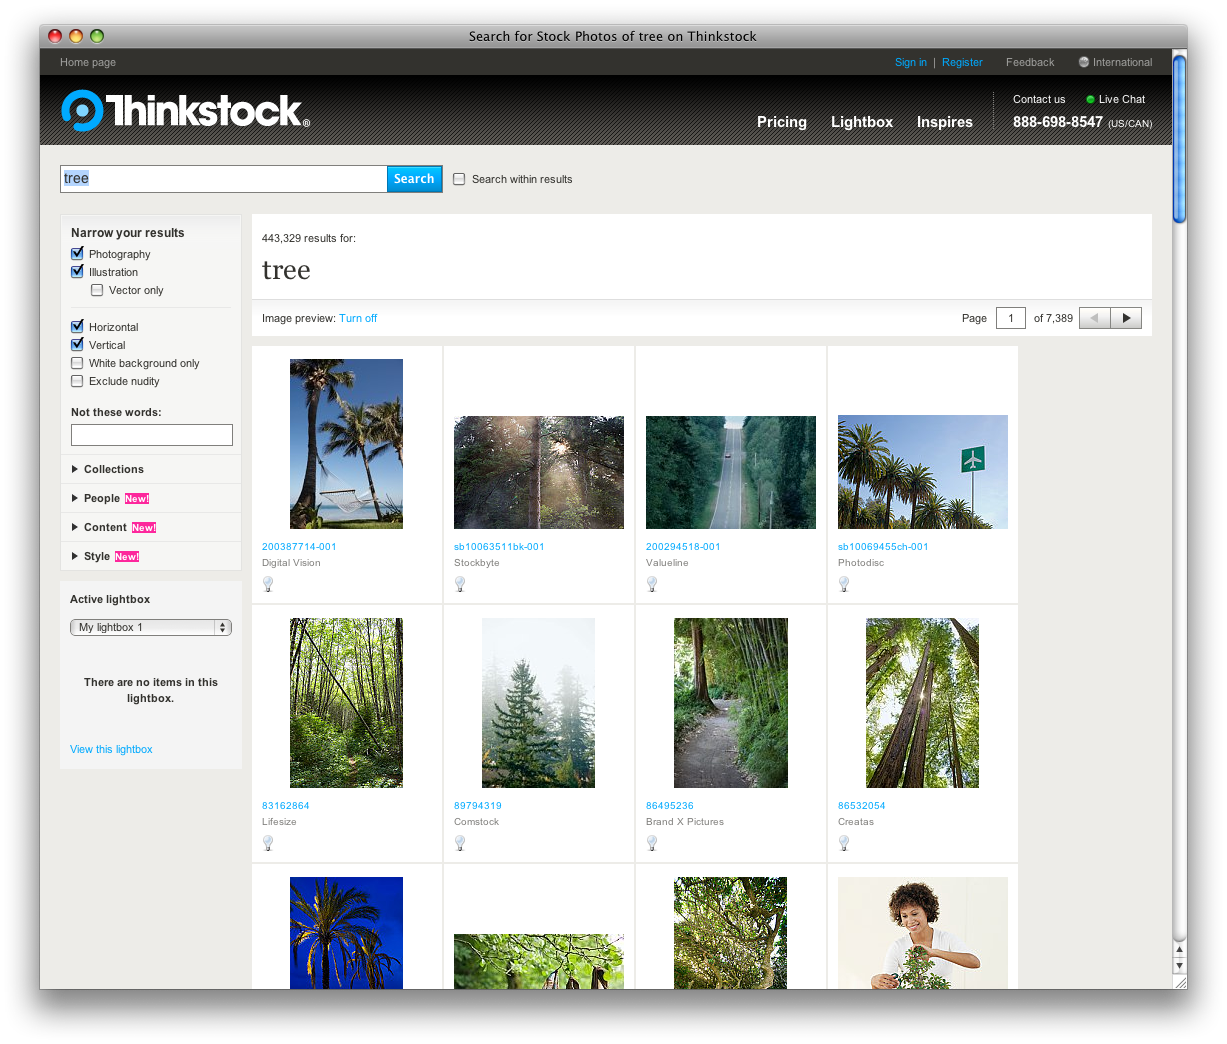
Task: Open the palm trees airport sign thumbnail
Action: (923, 472)
